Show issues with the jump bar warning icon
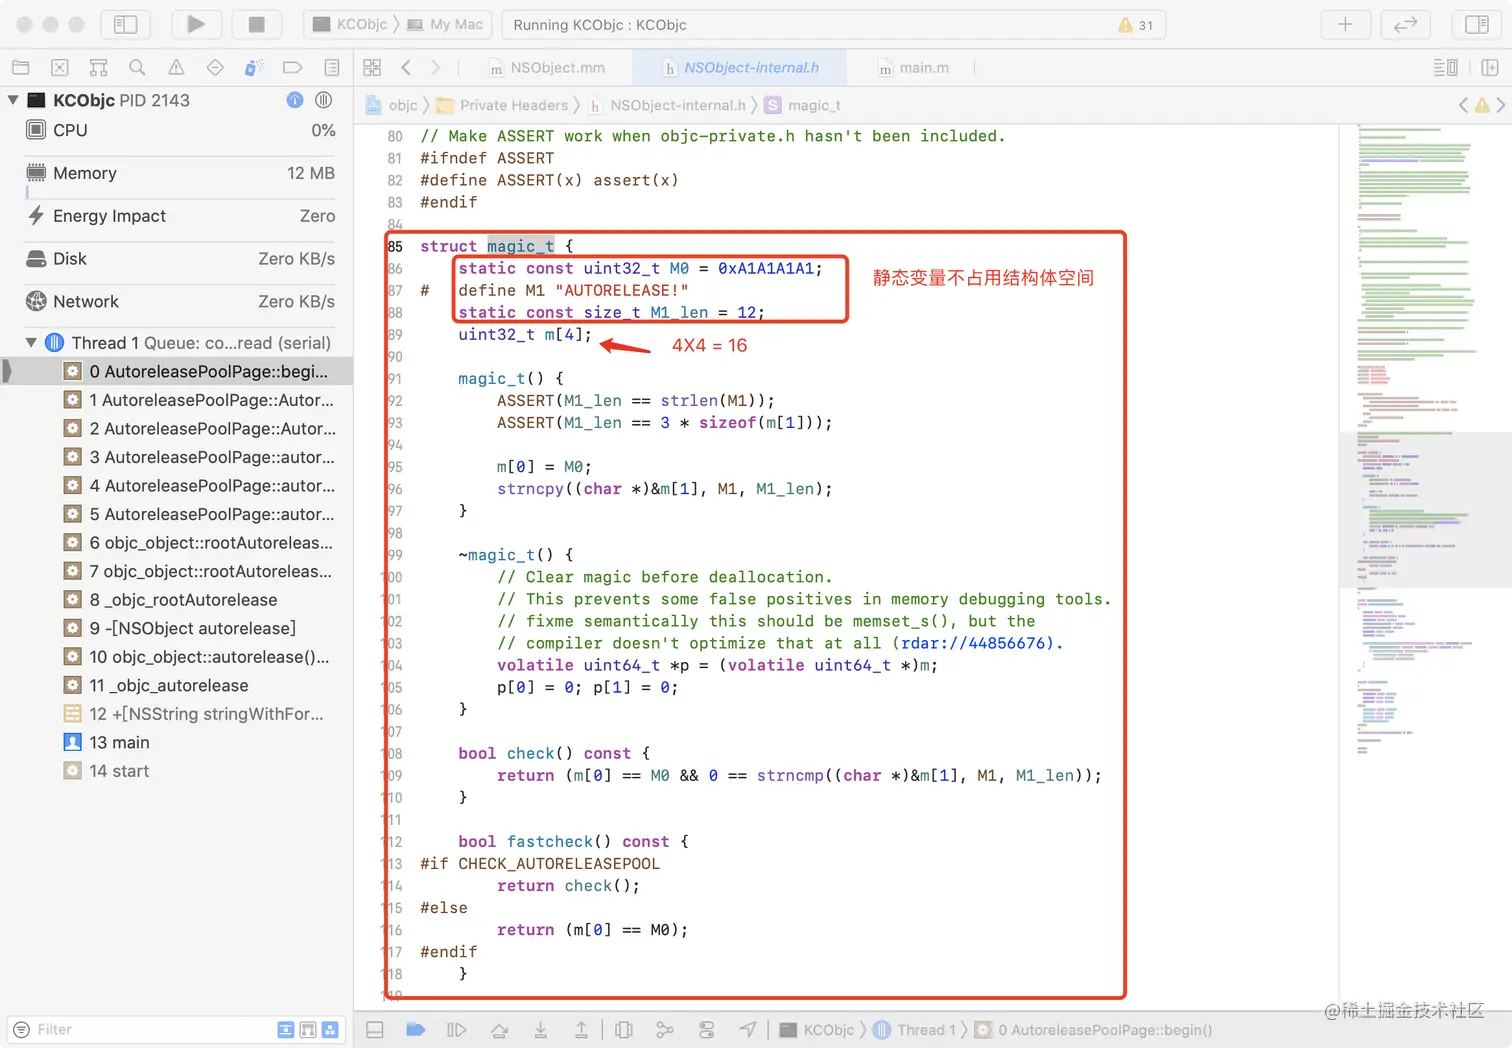 tap(1482, 105)
